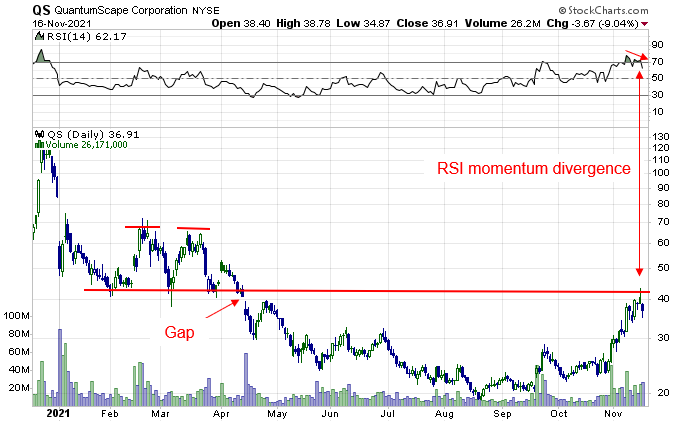Click the 2021 label on time axis
Viewport: 683px width, 426px height.
point(58,413)
